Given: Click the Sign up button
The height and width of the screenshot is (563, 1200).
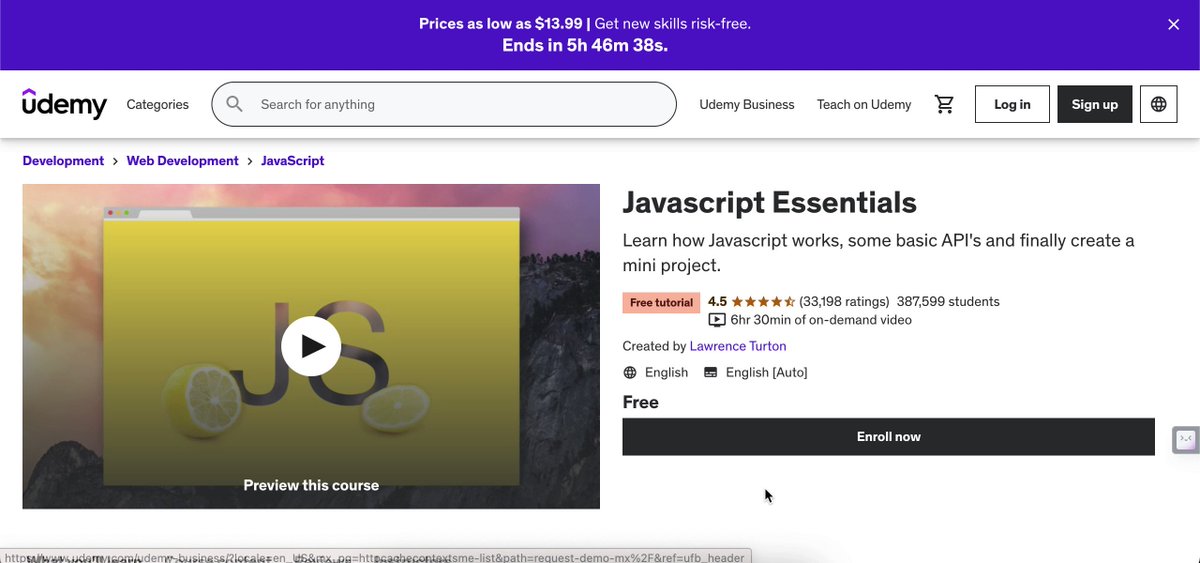Looking at the screenshot, I should point(1095,104).
